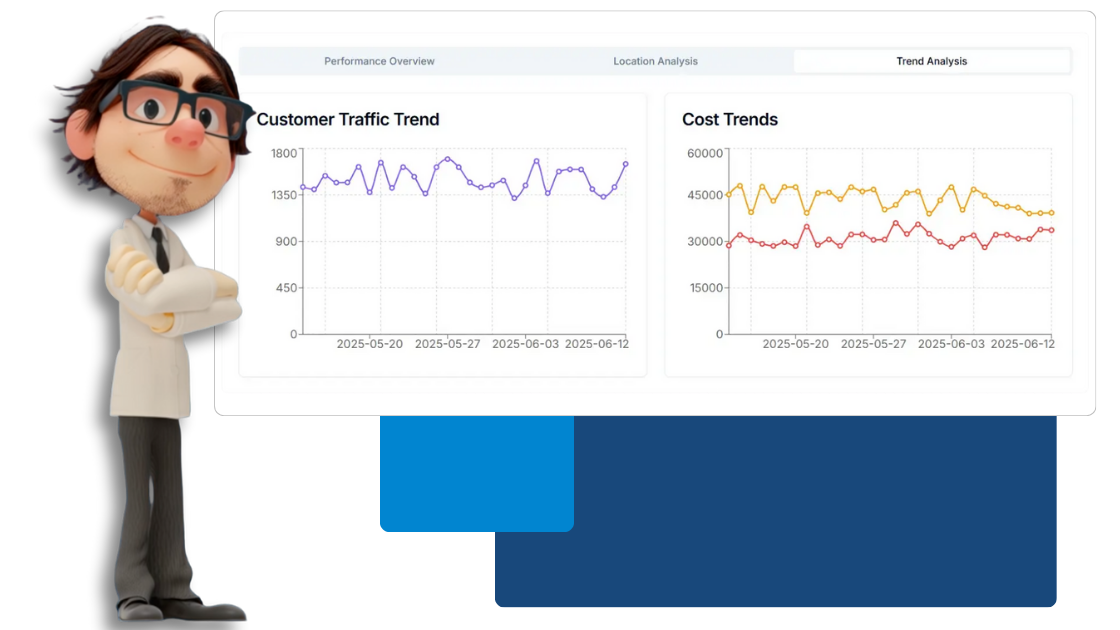Pick the first red data point in Cost Trends

tap(729, 245)
